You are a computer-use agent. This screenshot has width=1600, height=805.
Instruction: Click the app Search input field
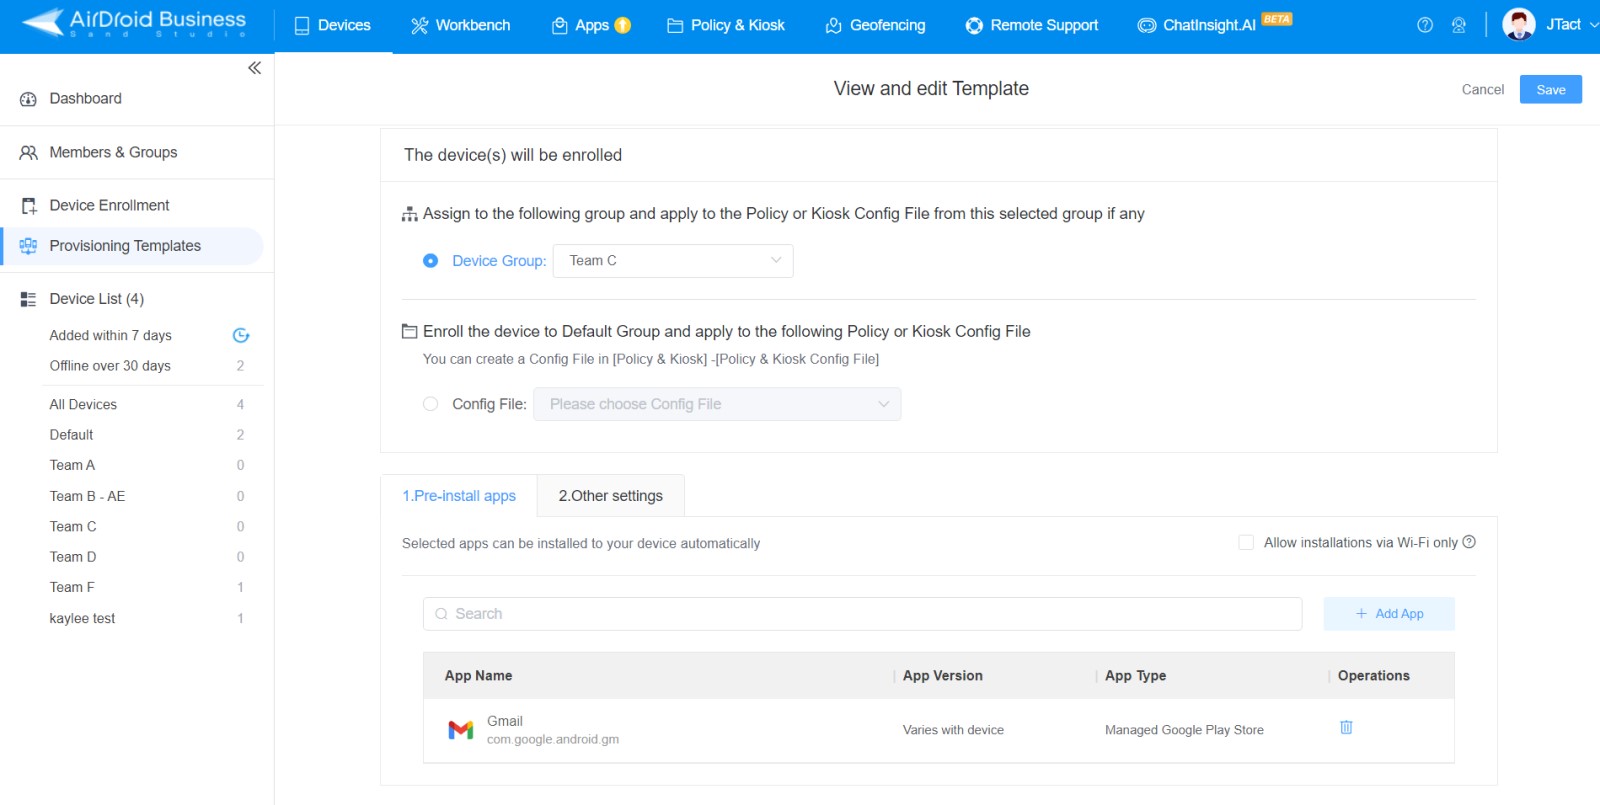(863, 614)
